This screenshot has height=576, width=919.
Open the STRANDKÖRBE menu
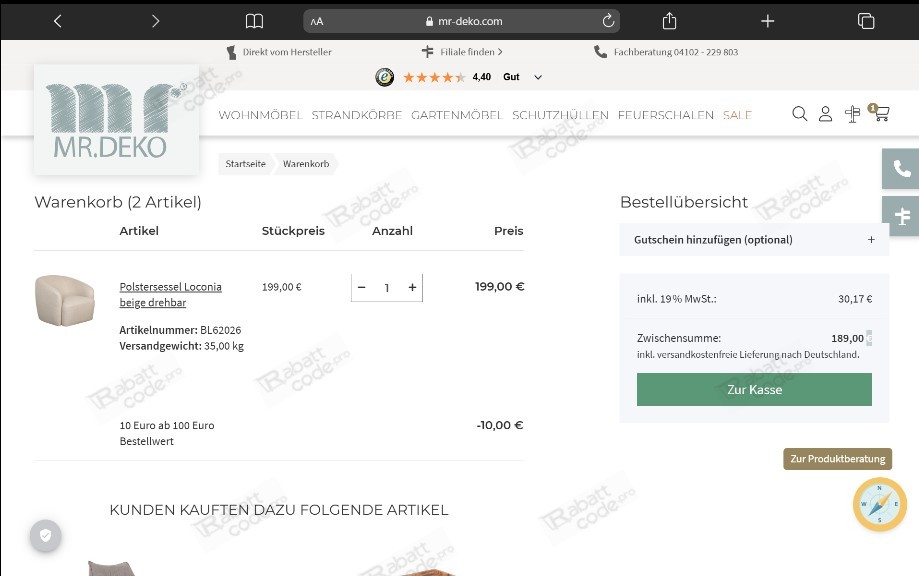tap(356, 115)
